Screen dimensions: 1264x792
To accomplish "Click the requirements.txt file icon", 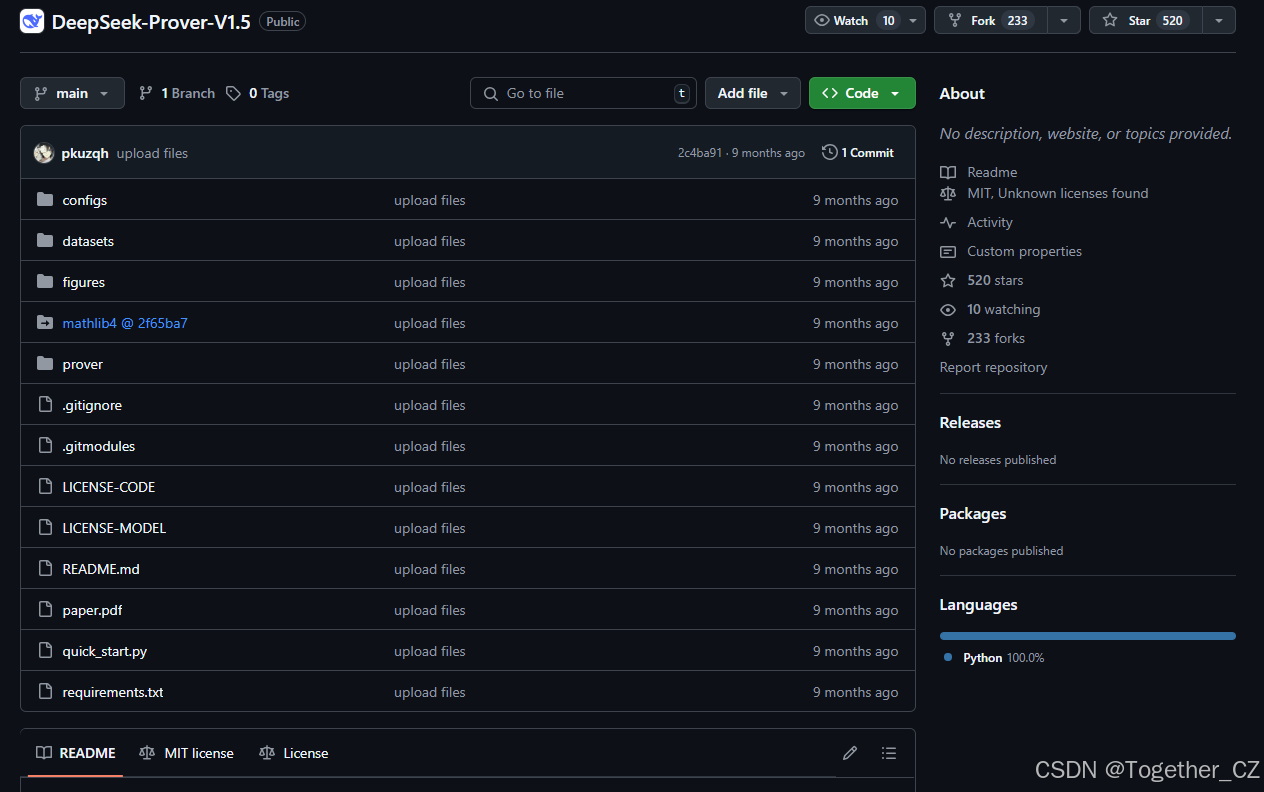I will tap(44, 692).
